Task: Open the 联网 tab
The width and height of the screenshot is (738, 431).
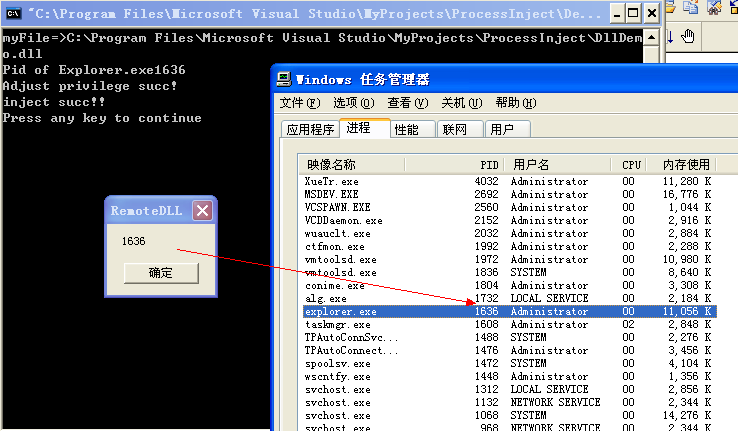Action: [460, 129]
